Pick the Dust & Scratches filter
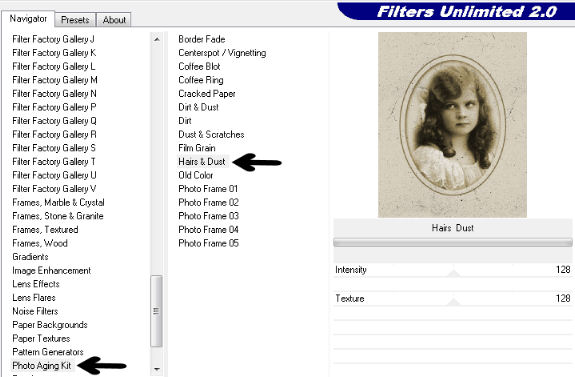Image resolution: width=575 pixels, height=377 pixels. tap(211, 134)
